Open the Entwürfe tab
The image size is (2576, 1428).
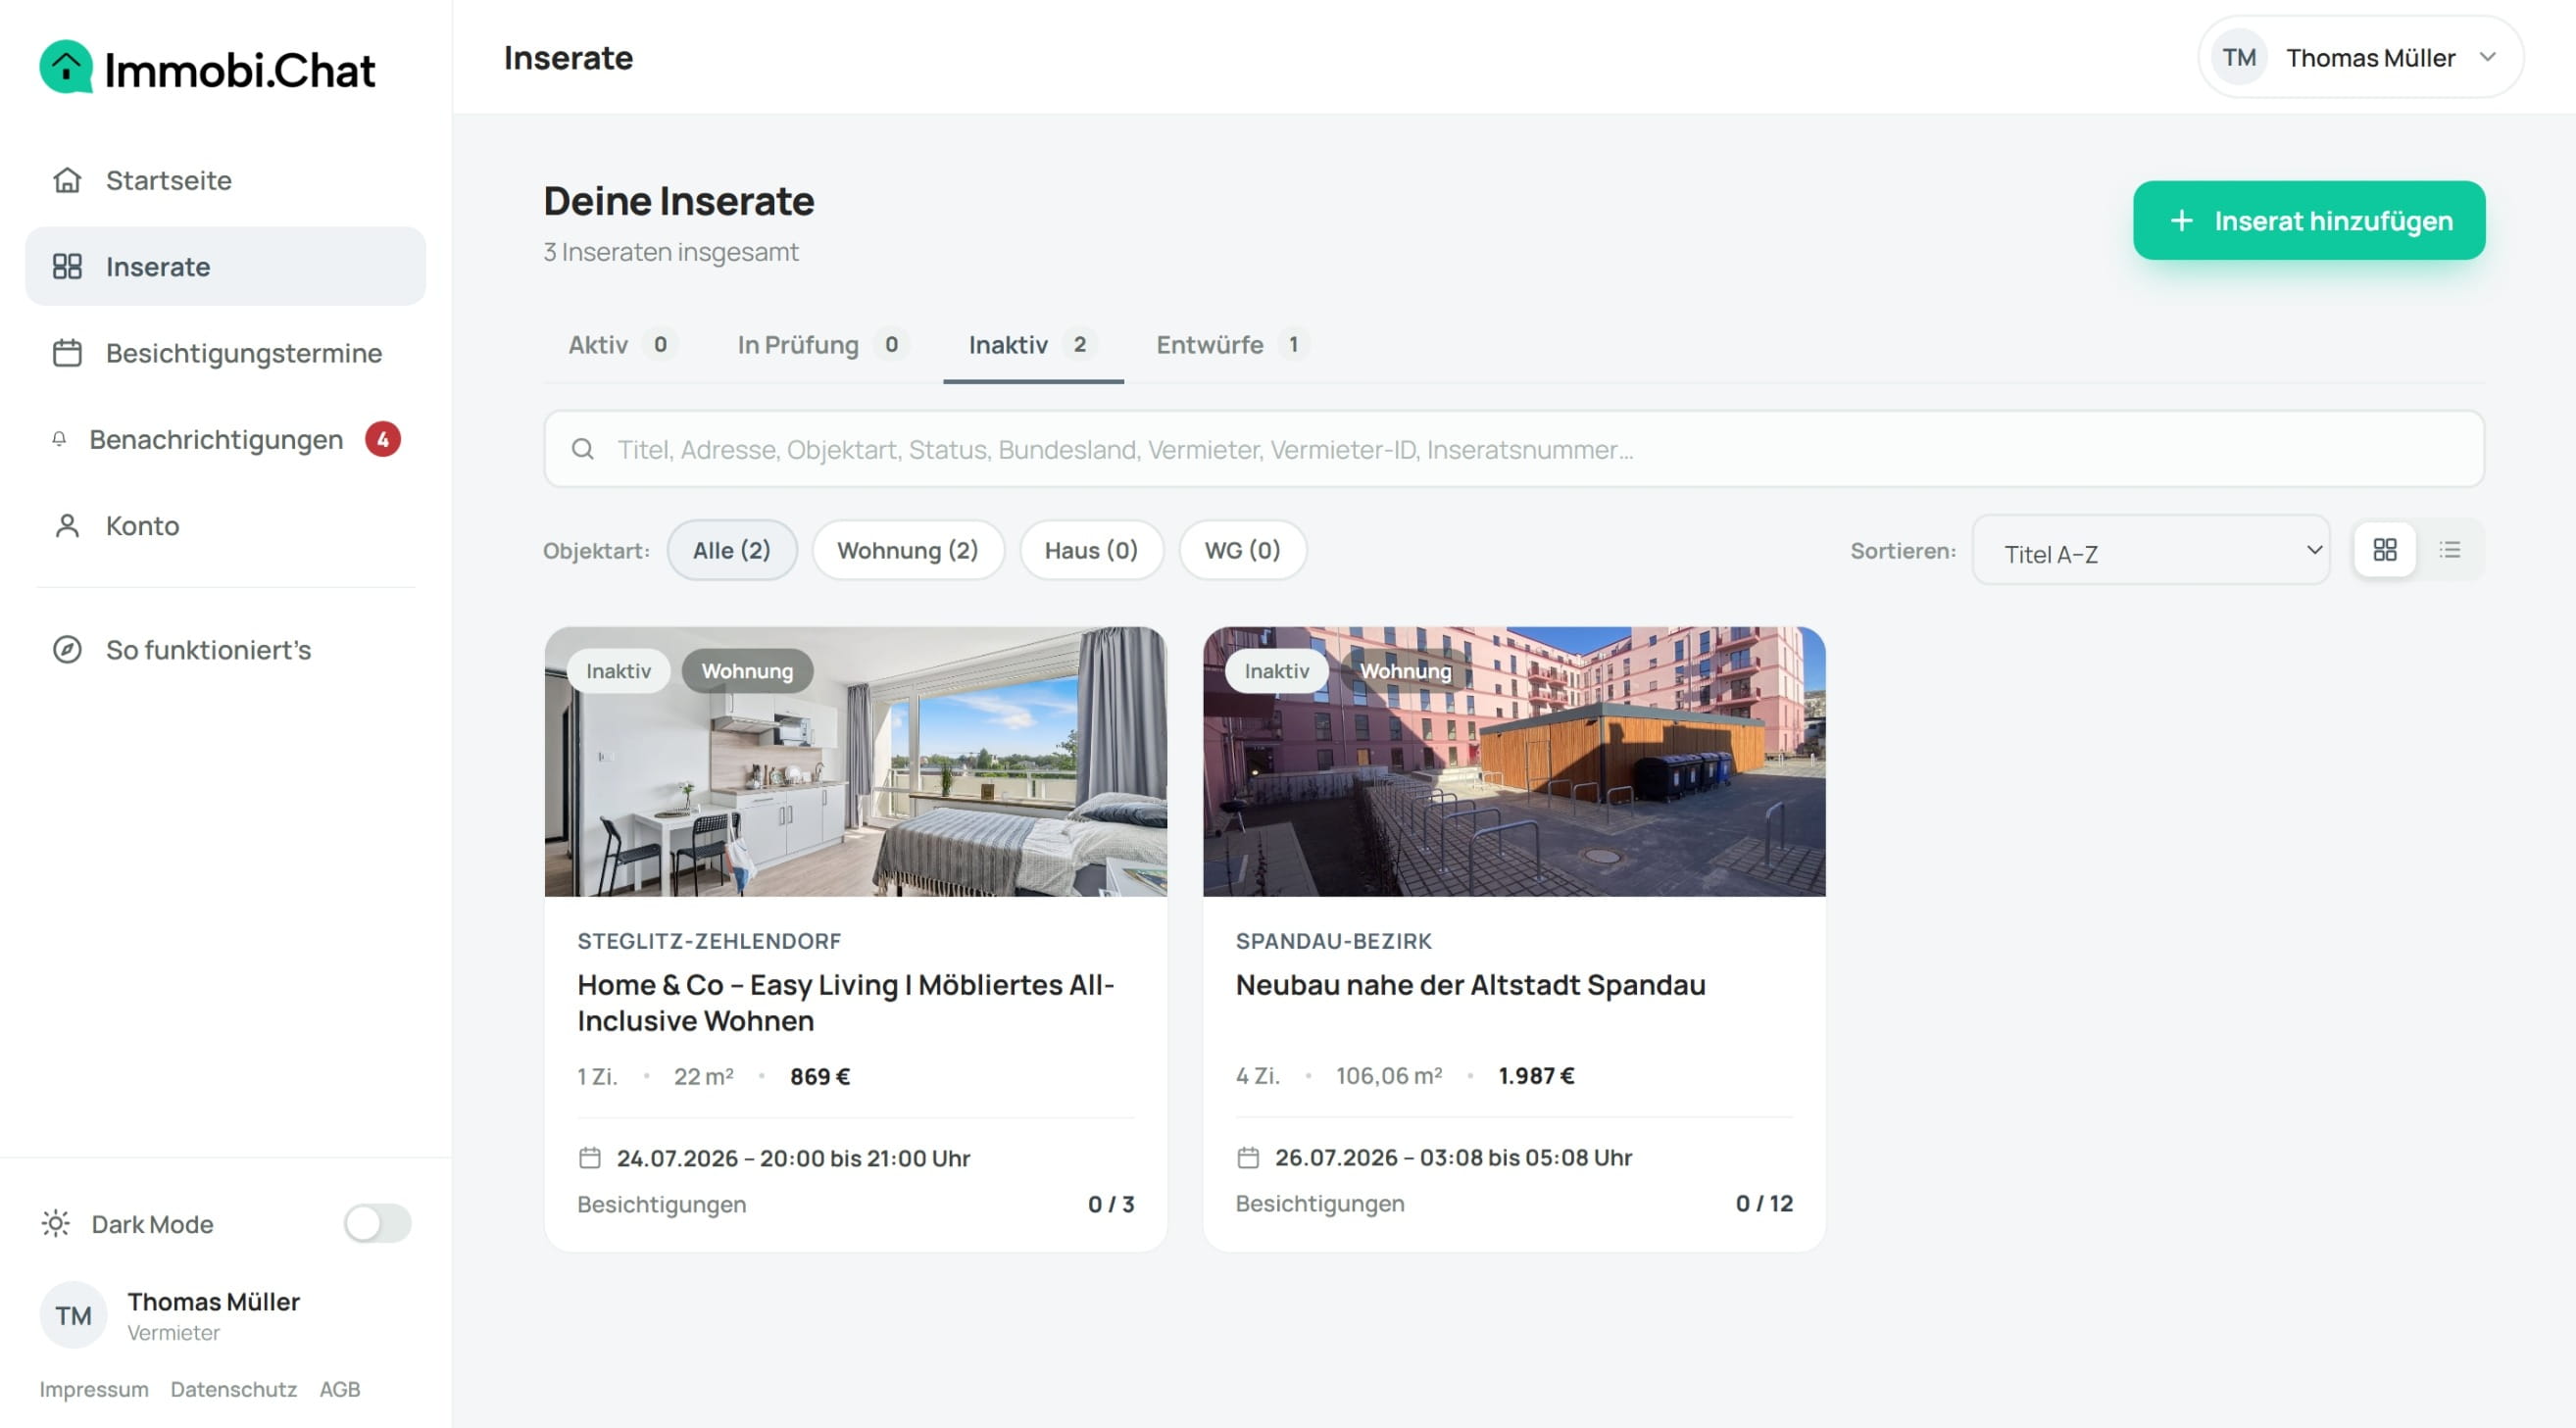[1232, 344]
